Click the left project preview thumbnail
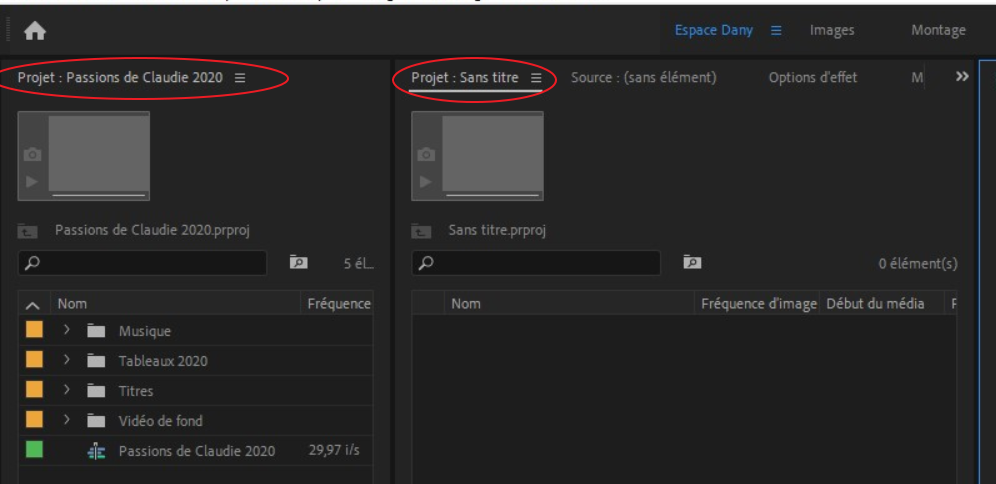Image resolution: width=996 pixels, height=484 pixels. coord(84,156)
